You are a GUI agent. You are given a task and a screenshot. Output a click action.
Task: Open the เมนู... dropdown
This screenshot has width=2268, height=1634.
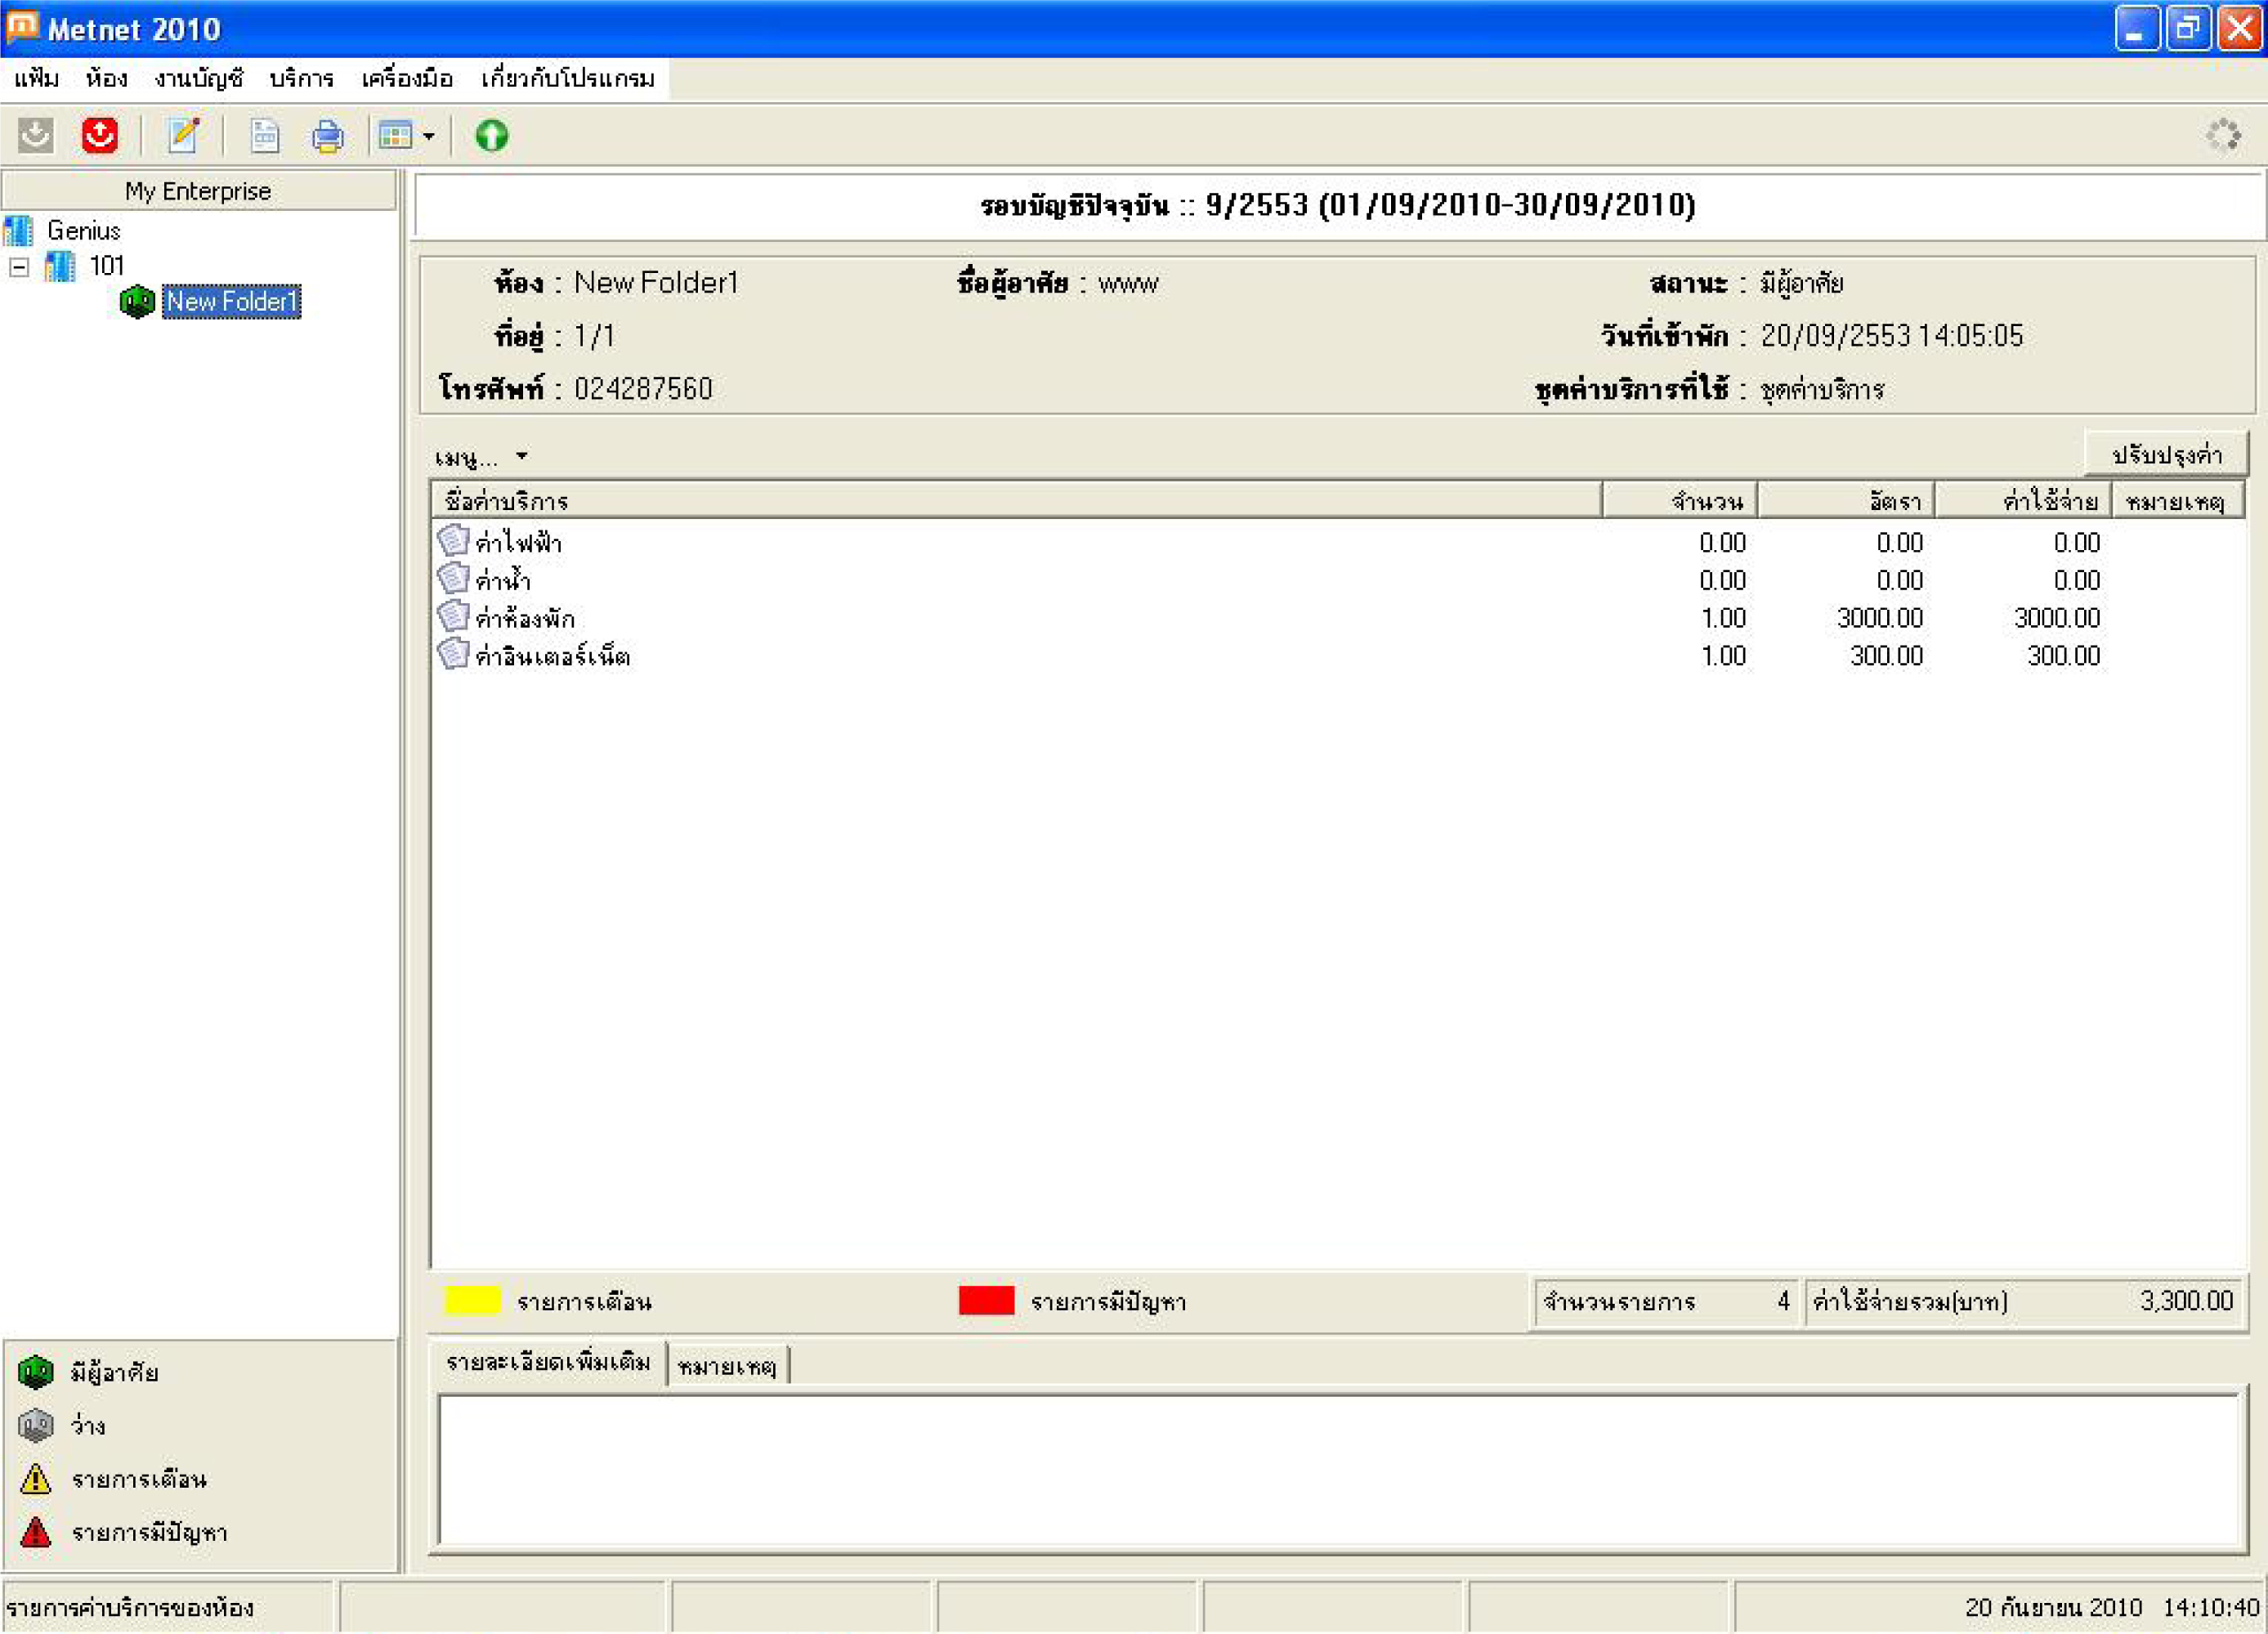point(481,458)
